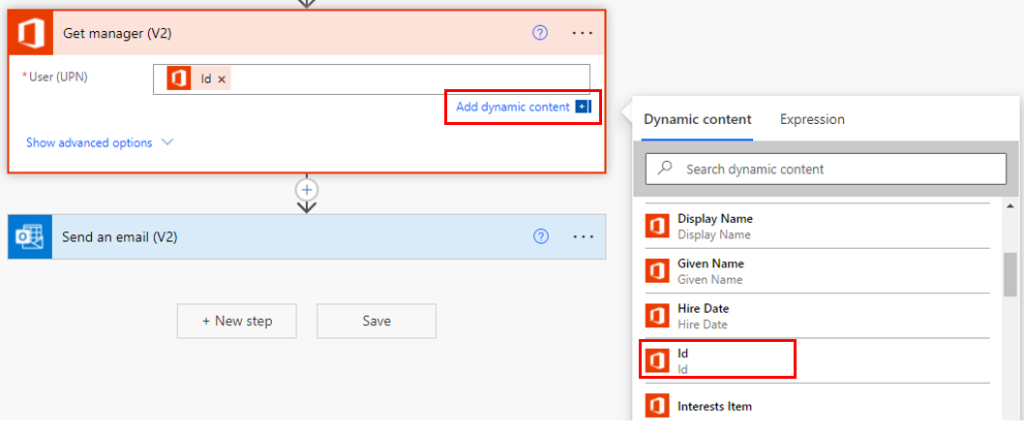The image size is (1024, 434).
Task: Click the Office icon beside Given Name
Action: (657, 271)
